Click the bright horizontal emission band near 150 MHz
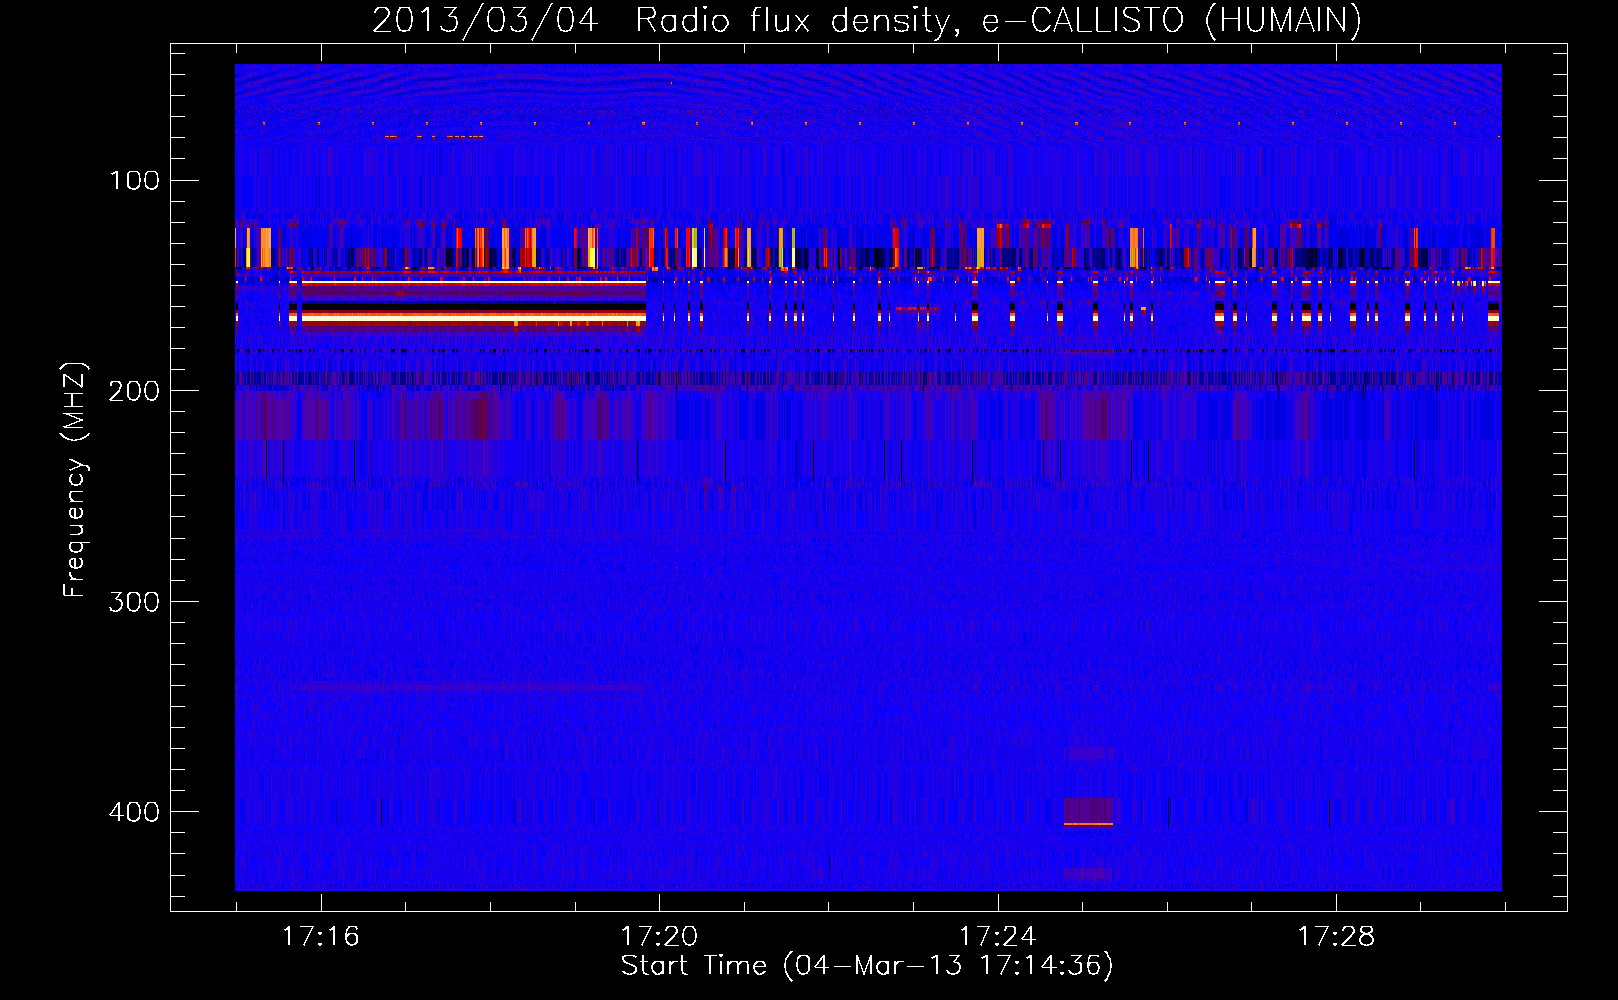The width and height of the screenshot is (1618, 1000). pyautogui.click(x=472, y=283)
